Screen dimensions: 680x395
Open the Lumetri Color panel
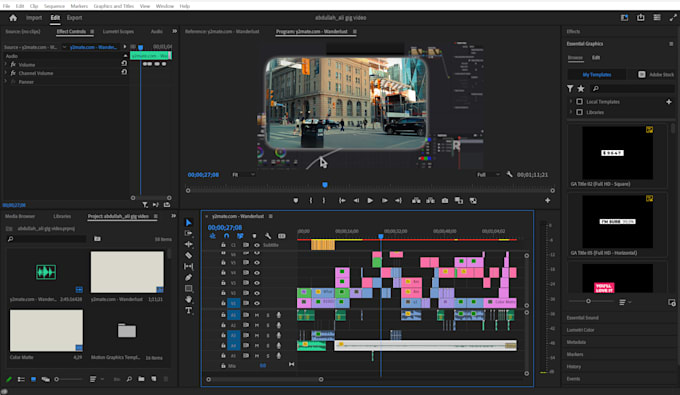click(580, 330)
